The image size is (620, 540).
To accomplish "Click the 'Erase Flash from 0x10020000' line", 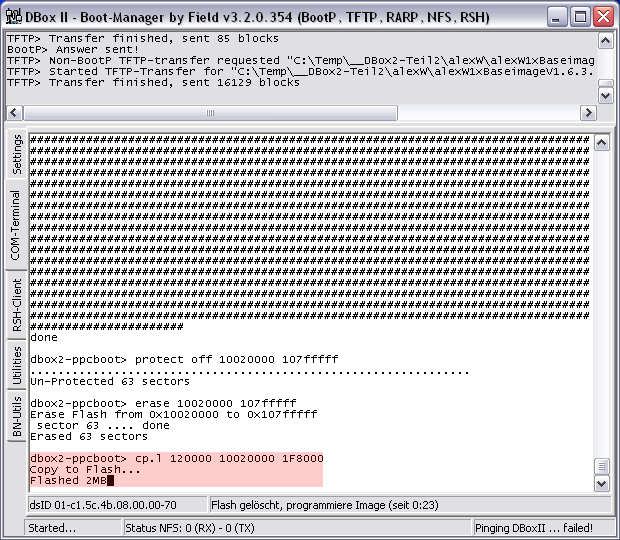I will [174, 415].
